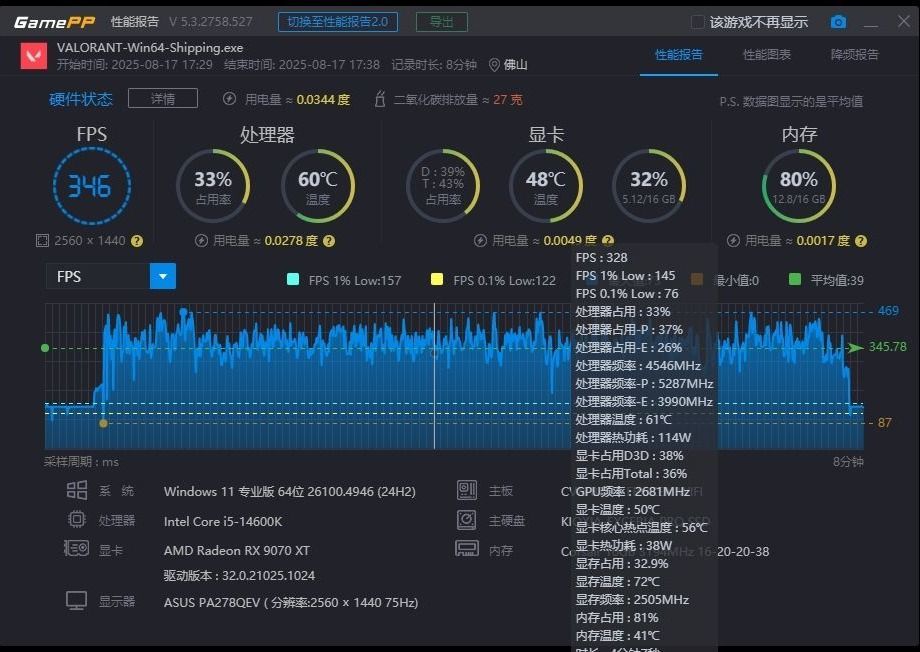920x652 pixels.
Task: Click the FPS 1% Low:157 legend text
Action: 355,281
